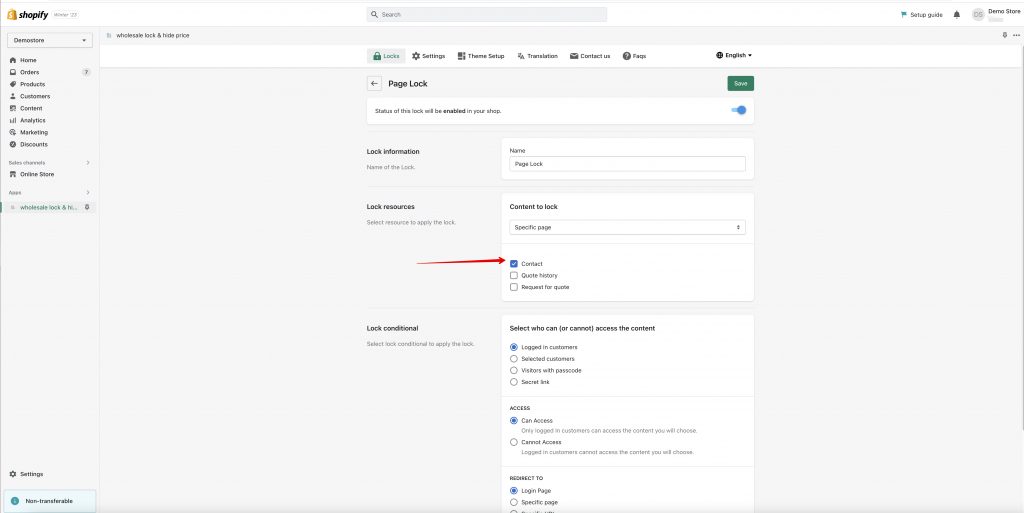The width and height of the screenshot is (1024, 513).
Task: Select Login Page redirect radio
Action: 514,490
